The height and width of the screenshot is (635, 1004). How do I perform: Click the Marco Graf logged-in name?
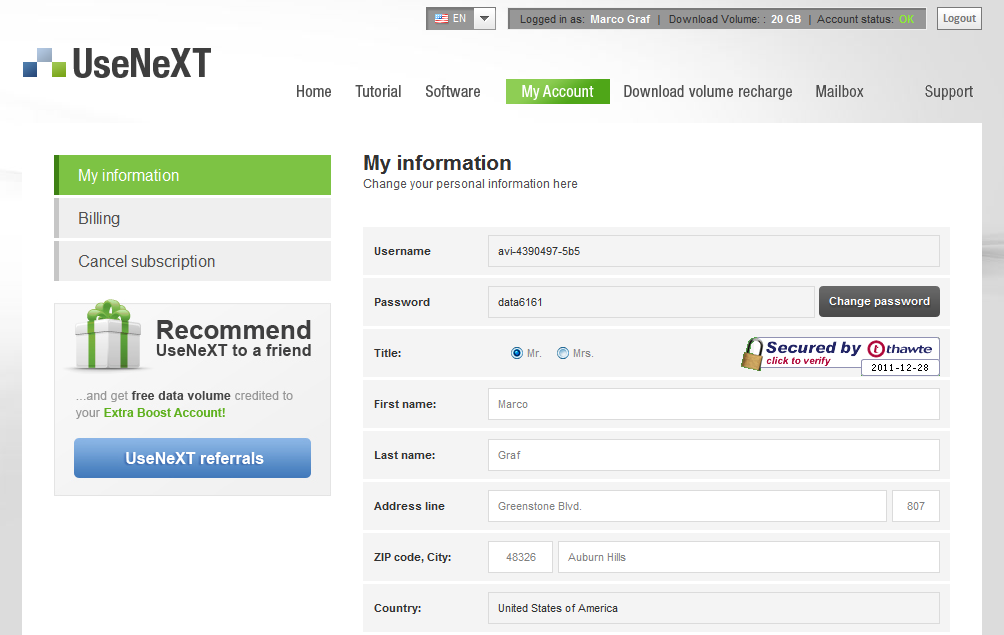[x=620, y=19]
